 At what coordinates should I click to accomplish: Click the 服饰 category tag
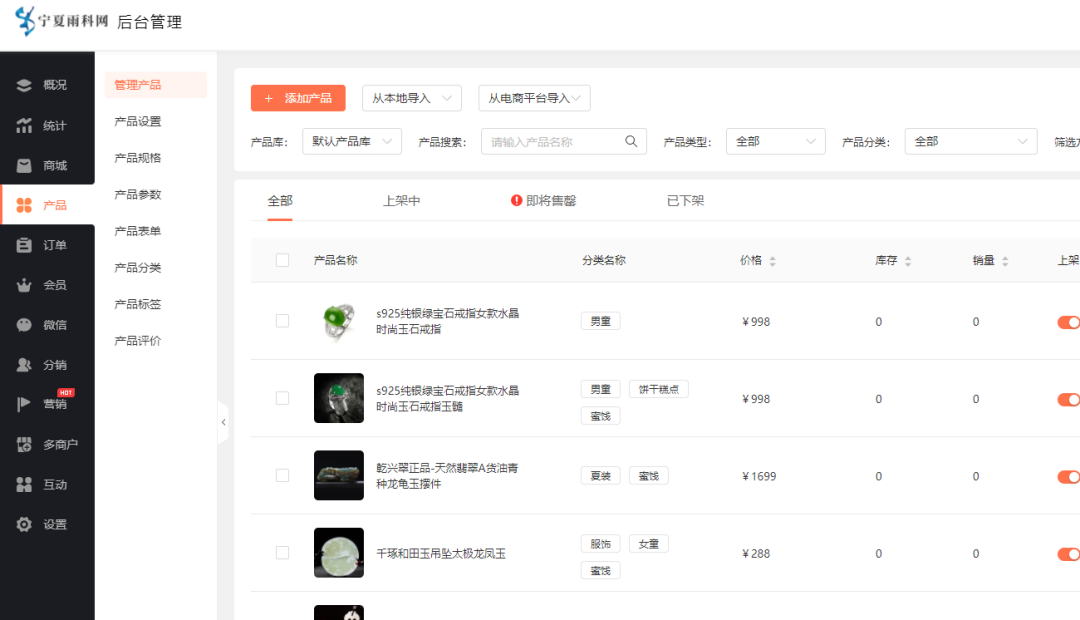[x=601, y=544]
